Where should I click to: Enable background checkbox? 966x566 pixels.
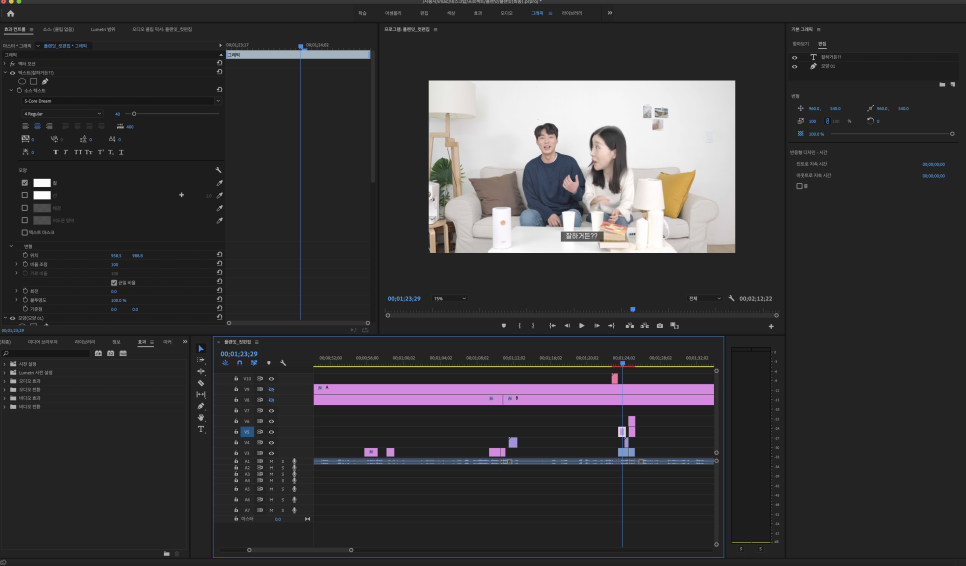25,208
